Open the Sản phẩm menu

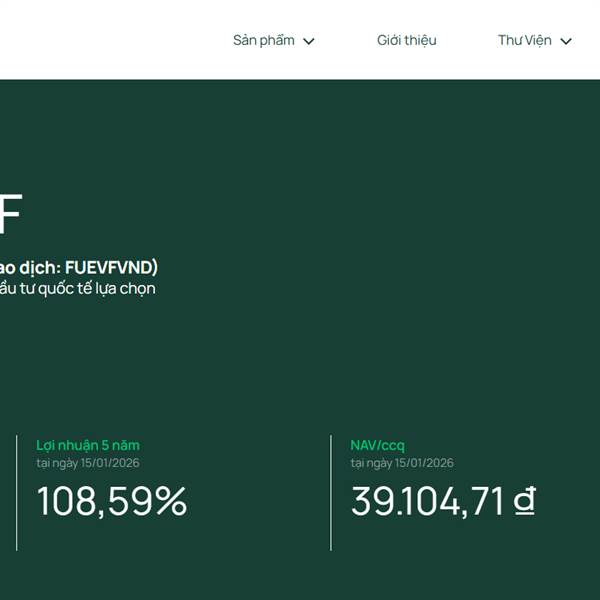click(264, 41)
